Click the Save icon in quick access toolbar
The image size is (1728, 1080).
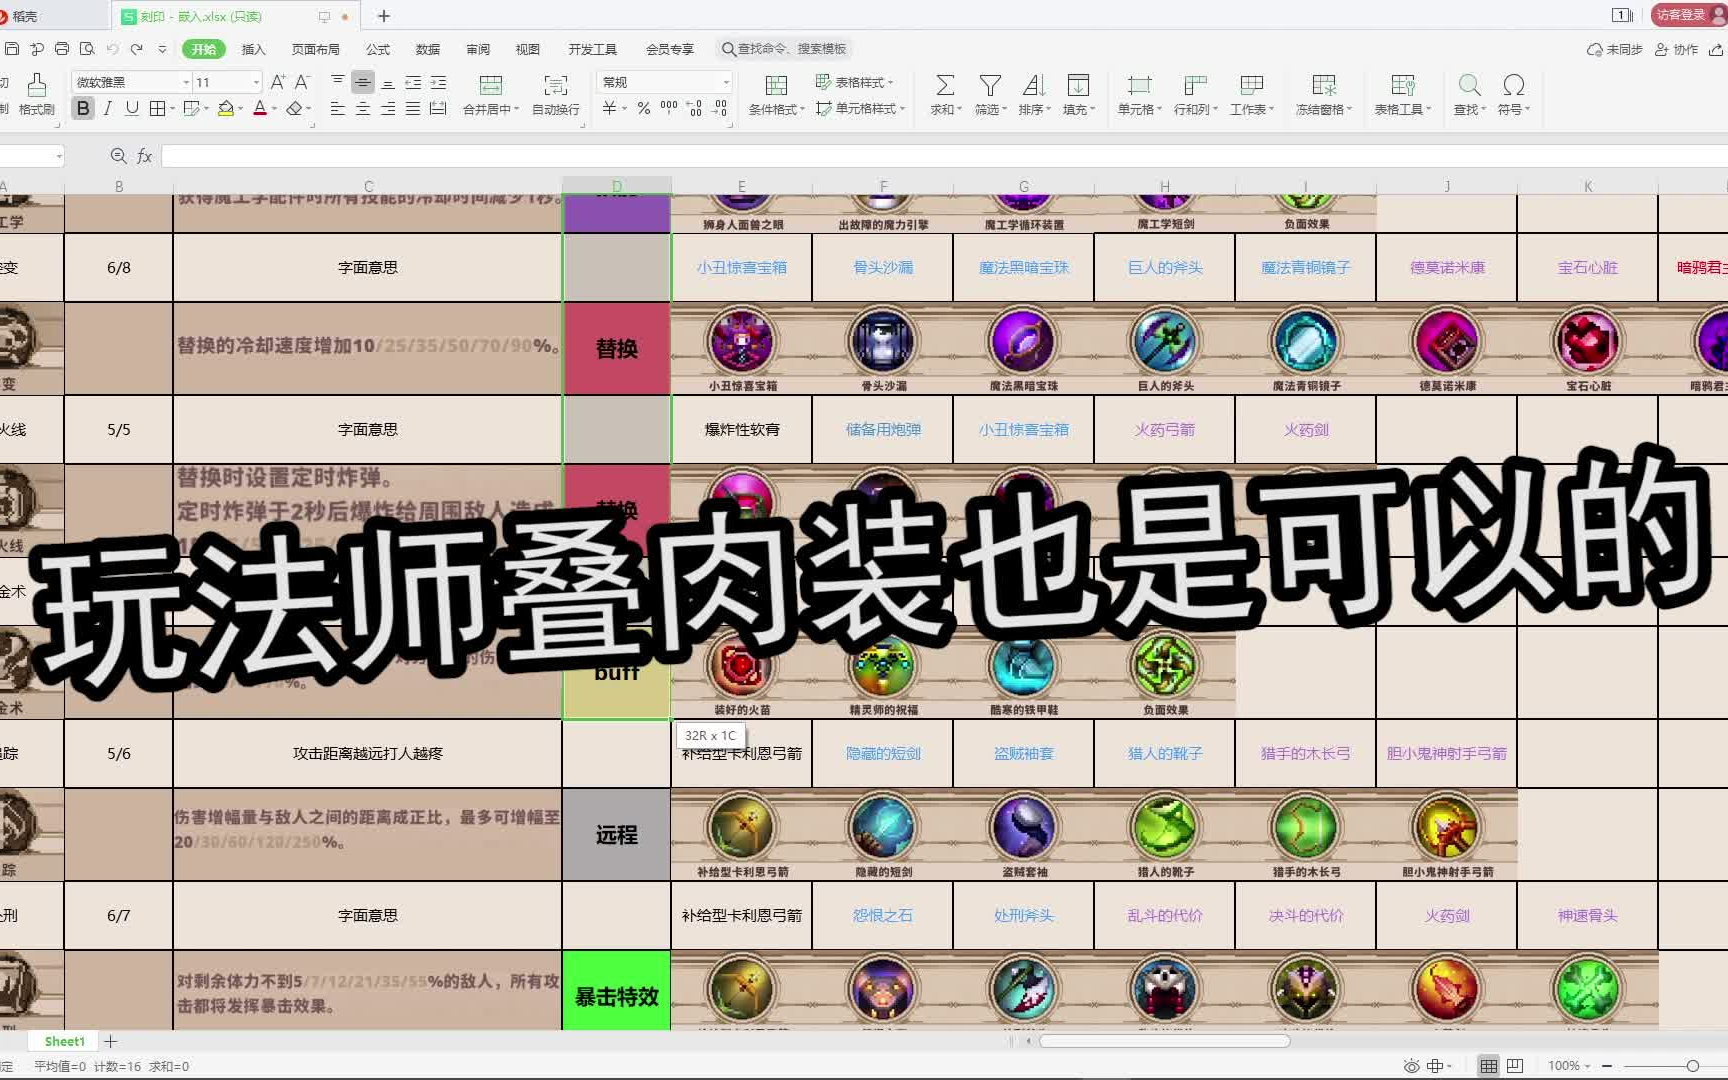[11, 49]
